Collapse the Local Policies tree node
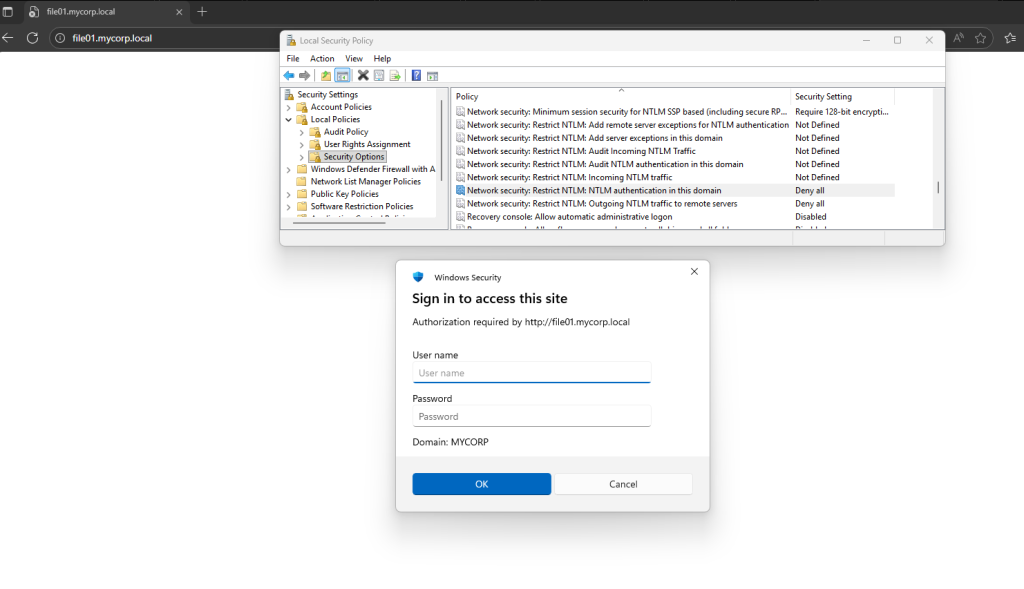 [x=288, y=118]
